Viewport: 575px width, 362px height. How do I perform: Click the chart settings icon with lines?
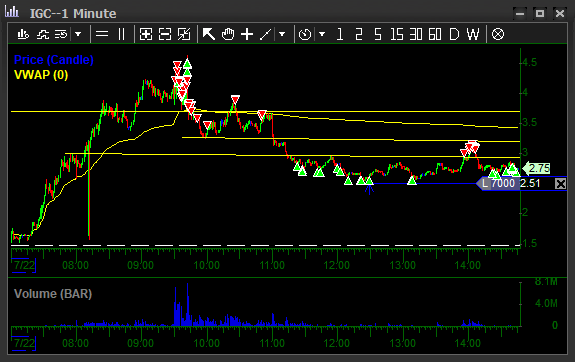coord(61,34)
